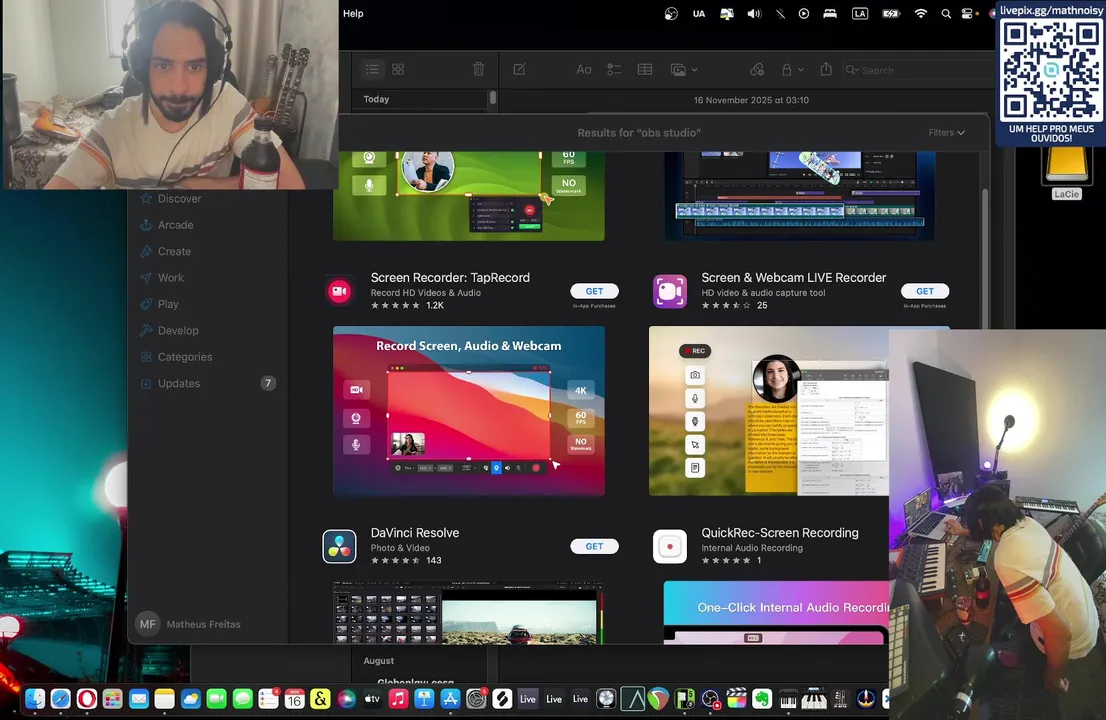Create a new note with compose icon
1106x720 pixels.
pyautogui.click(x=519, y=69)
